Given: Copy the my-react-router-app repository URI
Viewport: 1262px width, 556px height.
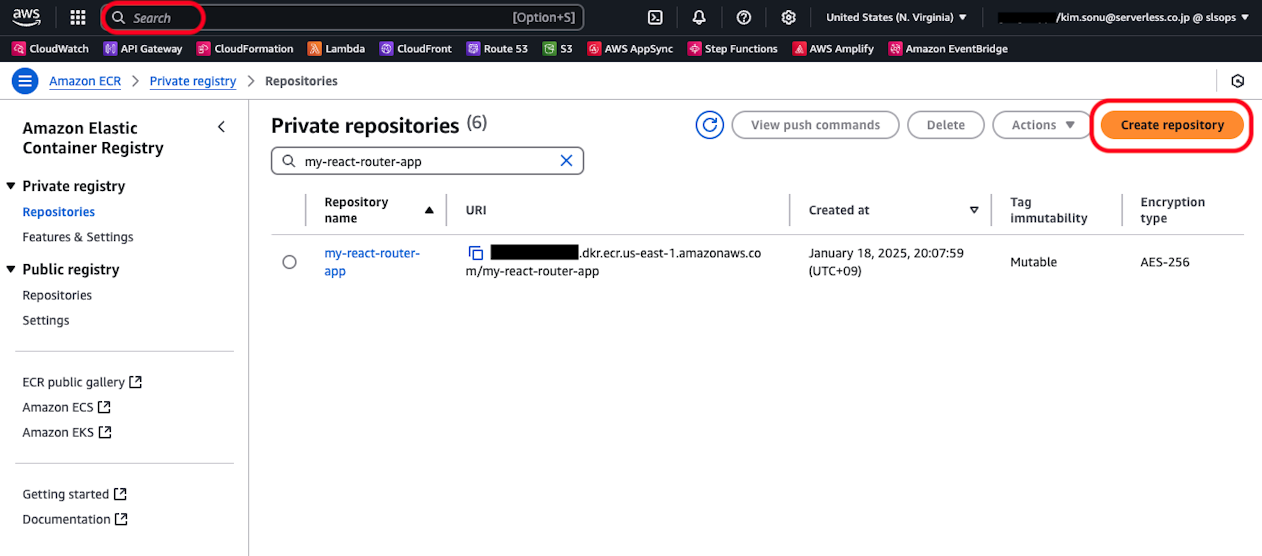Looking at the screenshot, I should click(x=476, y=253).
